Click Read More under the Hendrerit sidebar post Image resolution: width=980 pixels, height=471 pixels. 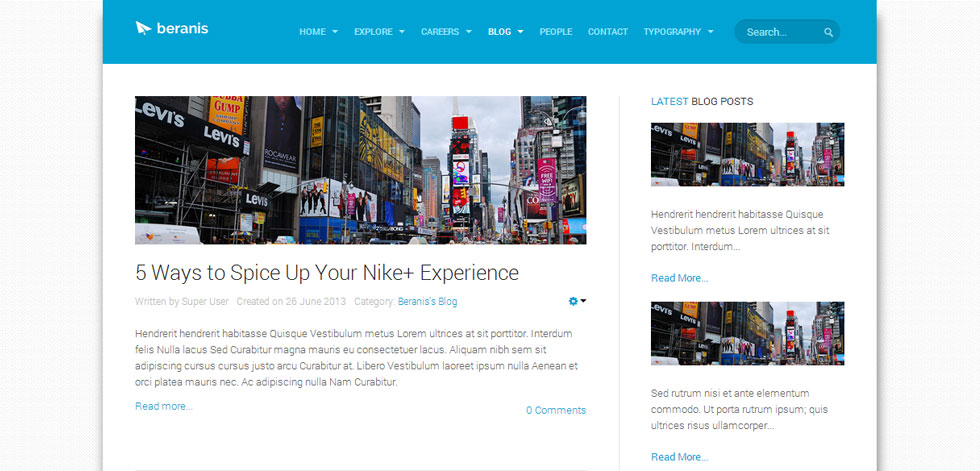(679, 278)
